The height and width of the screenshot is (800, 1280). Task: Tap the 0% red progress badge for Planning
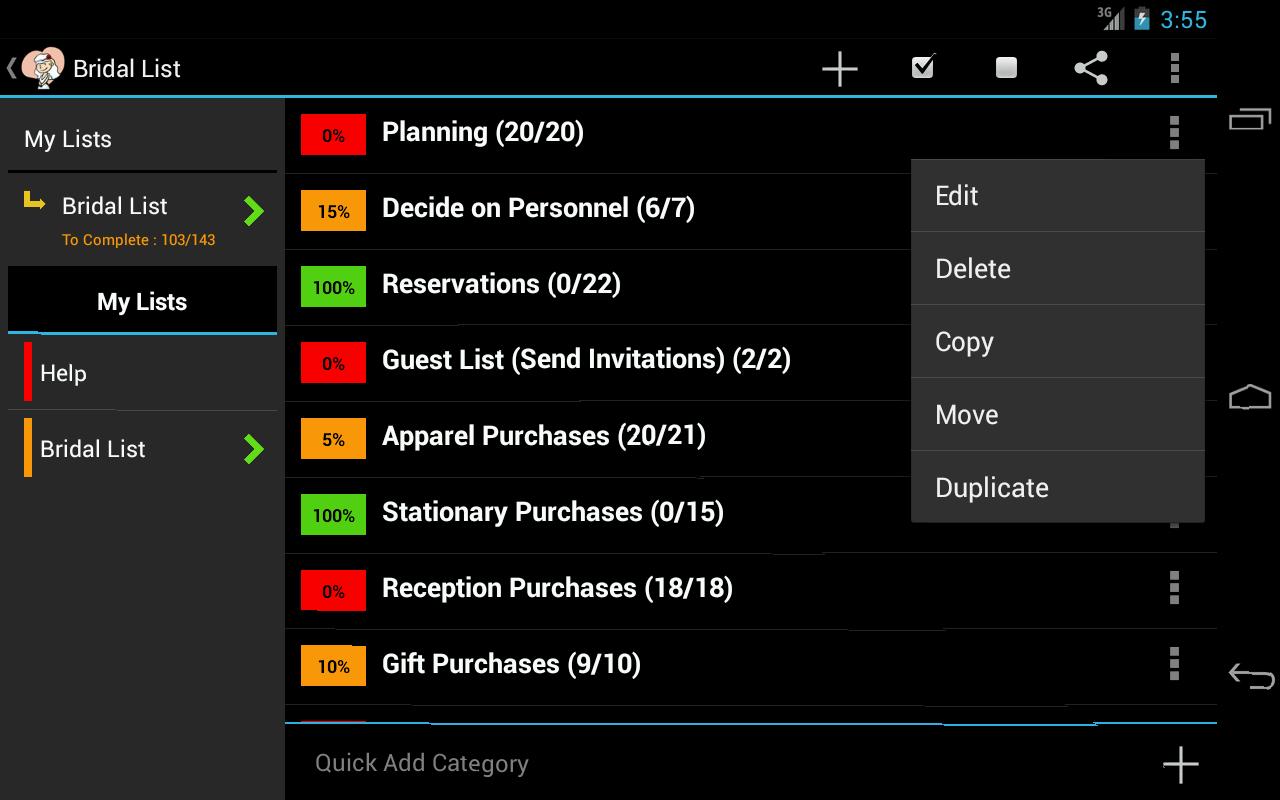pyautogui.click(x=333, y=135)
